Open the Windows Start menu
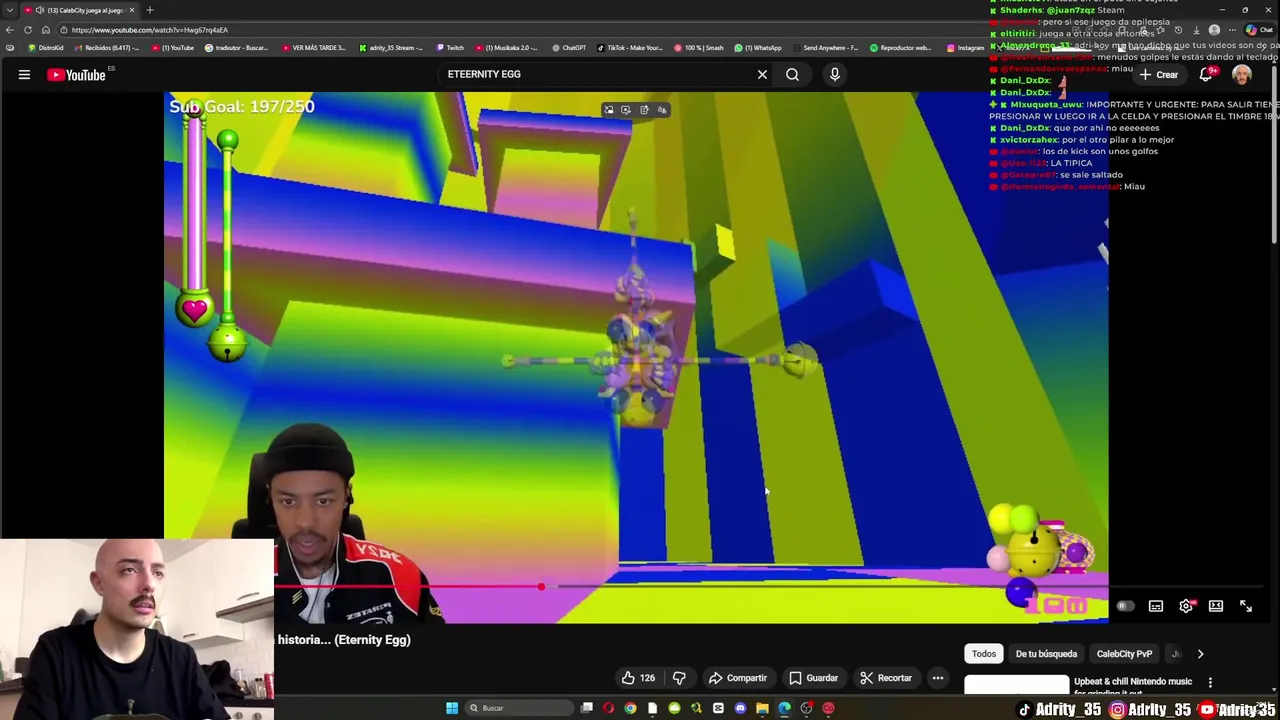The width and height of the screenshot is (1280, 720). pos(452,708)
